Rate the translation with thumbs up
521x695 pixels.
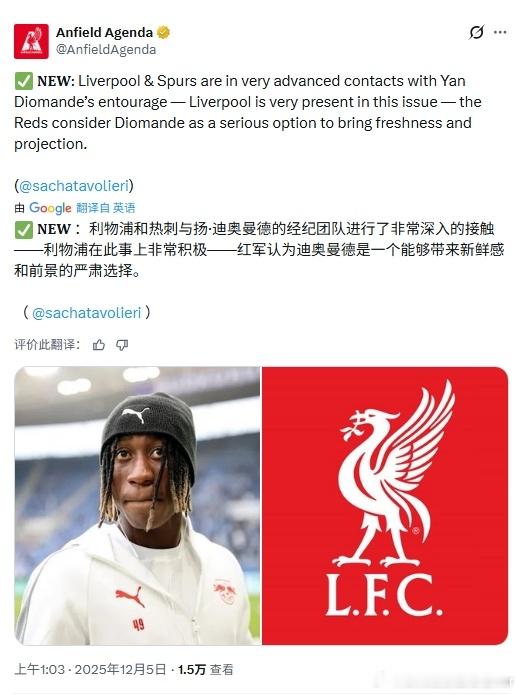tap(99, 345)
